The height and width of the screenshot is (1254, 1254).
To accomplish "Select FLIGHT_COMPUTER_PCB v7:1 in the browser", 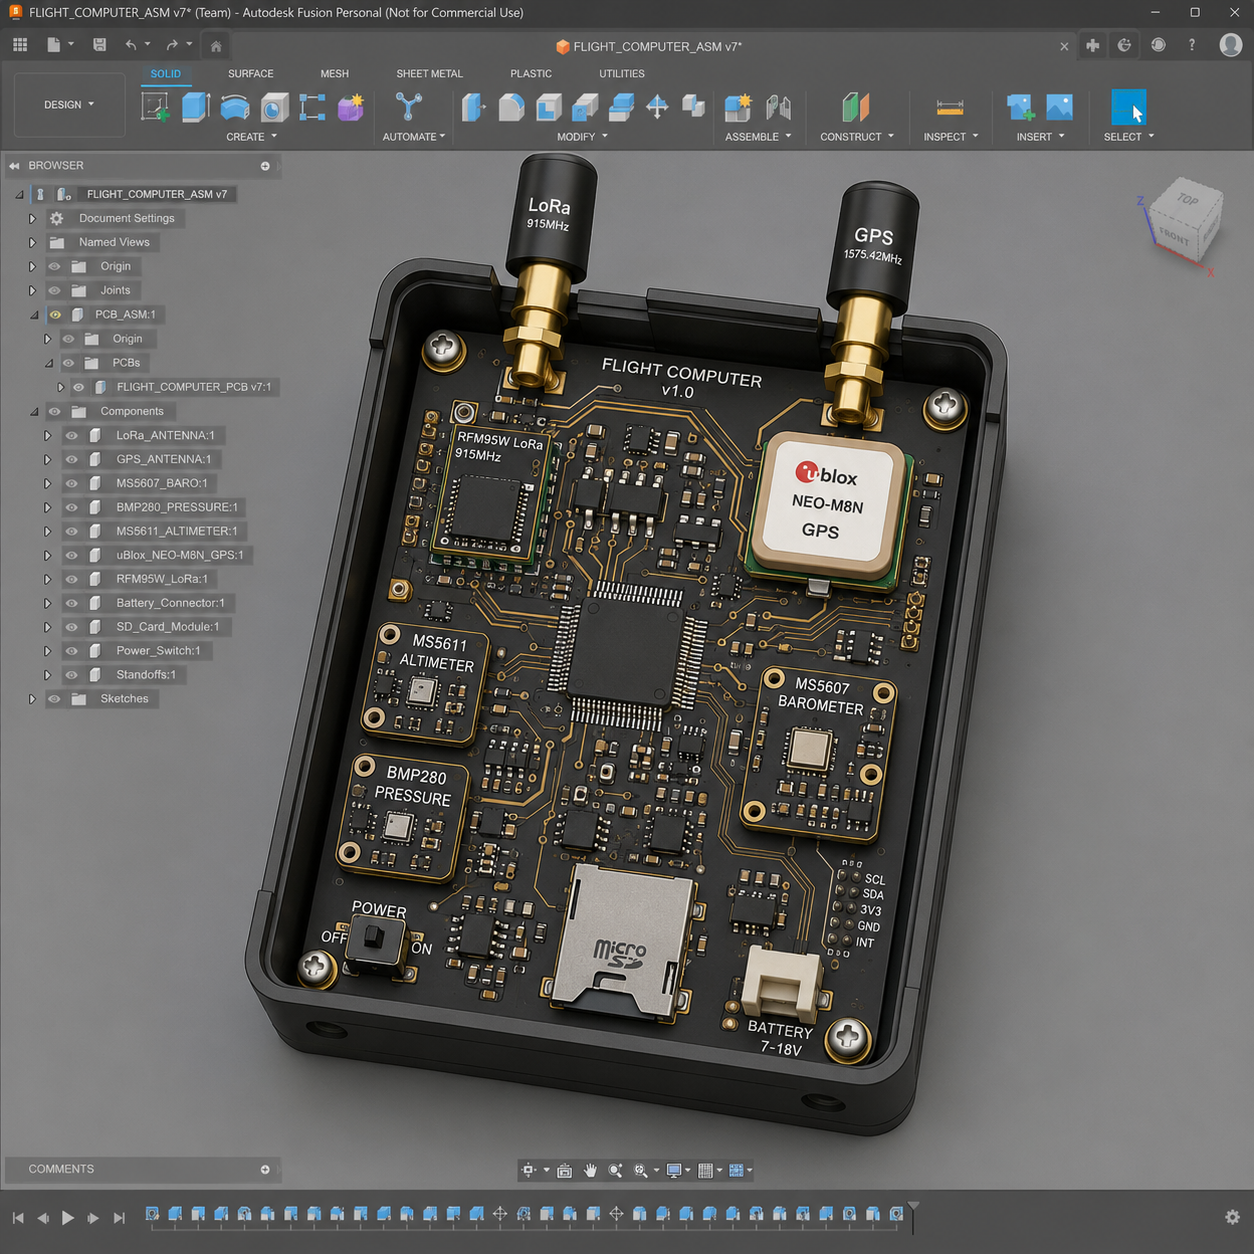I will pos(194,387).
